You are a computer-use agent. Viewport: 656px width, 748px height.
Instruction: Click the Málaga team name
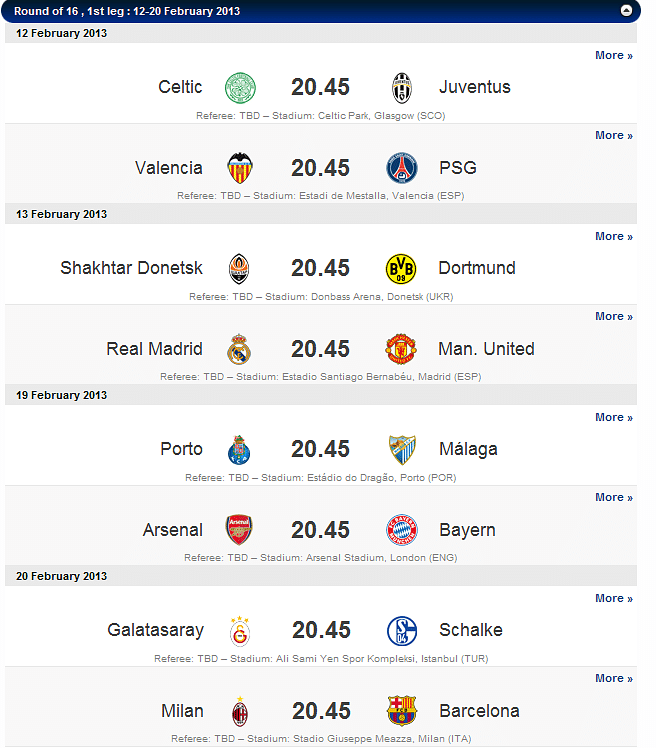point(468,449)
